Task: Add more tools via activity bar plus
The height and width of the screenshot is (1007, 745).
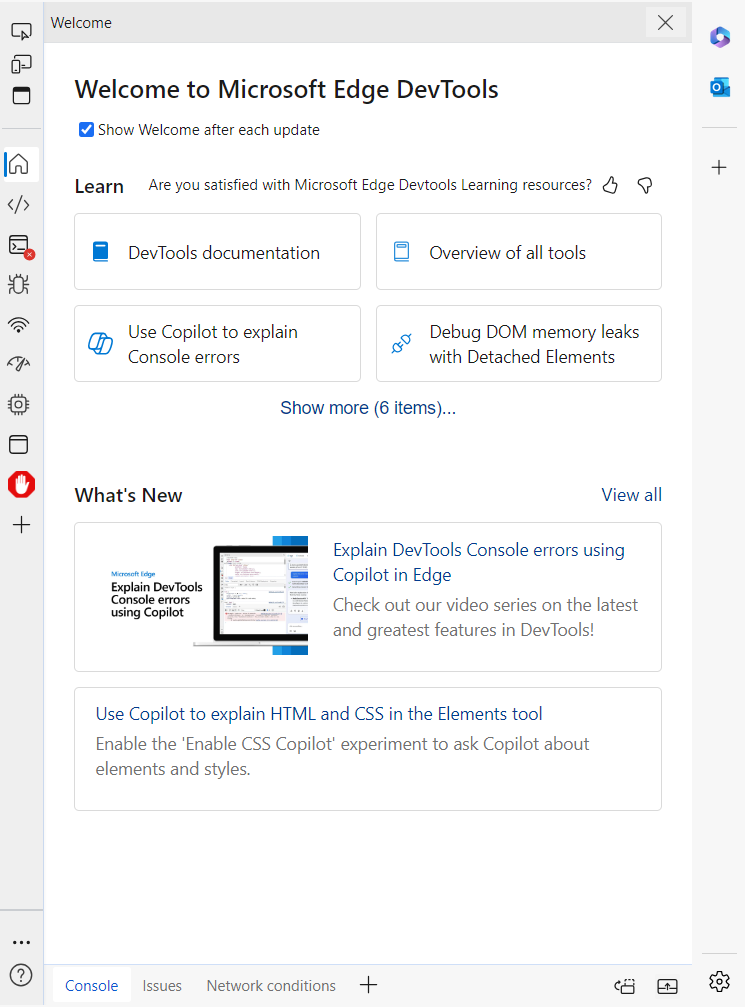Action: pos(21,525)
